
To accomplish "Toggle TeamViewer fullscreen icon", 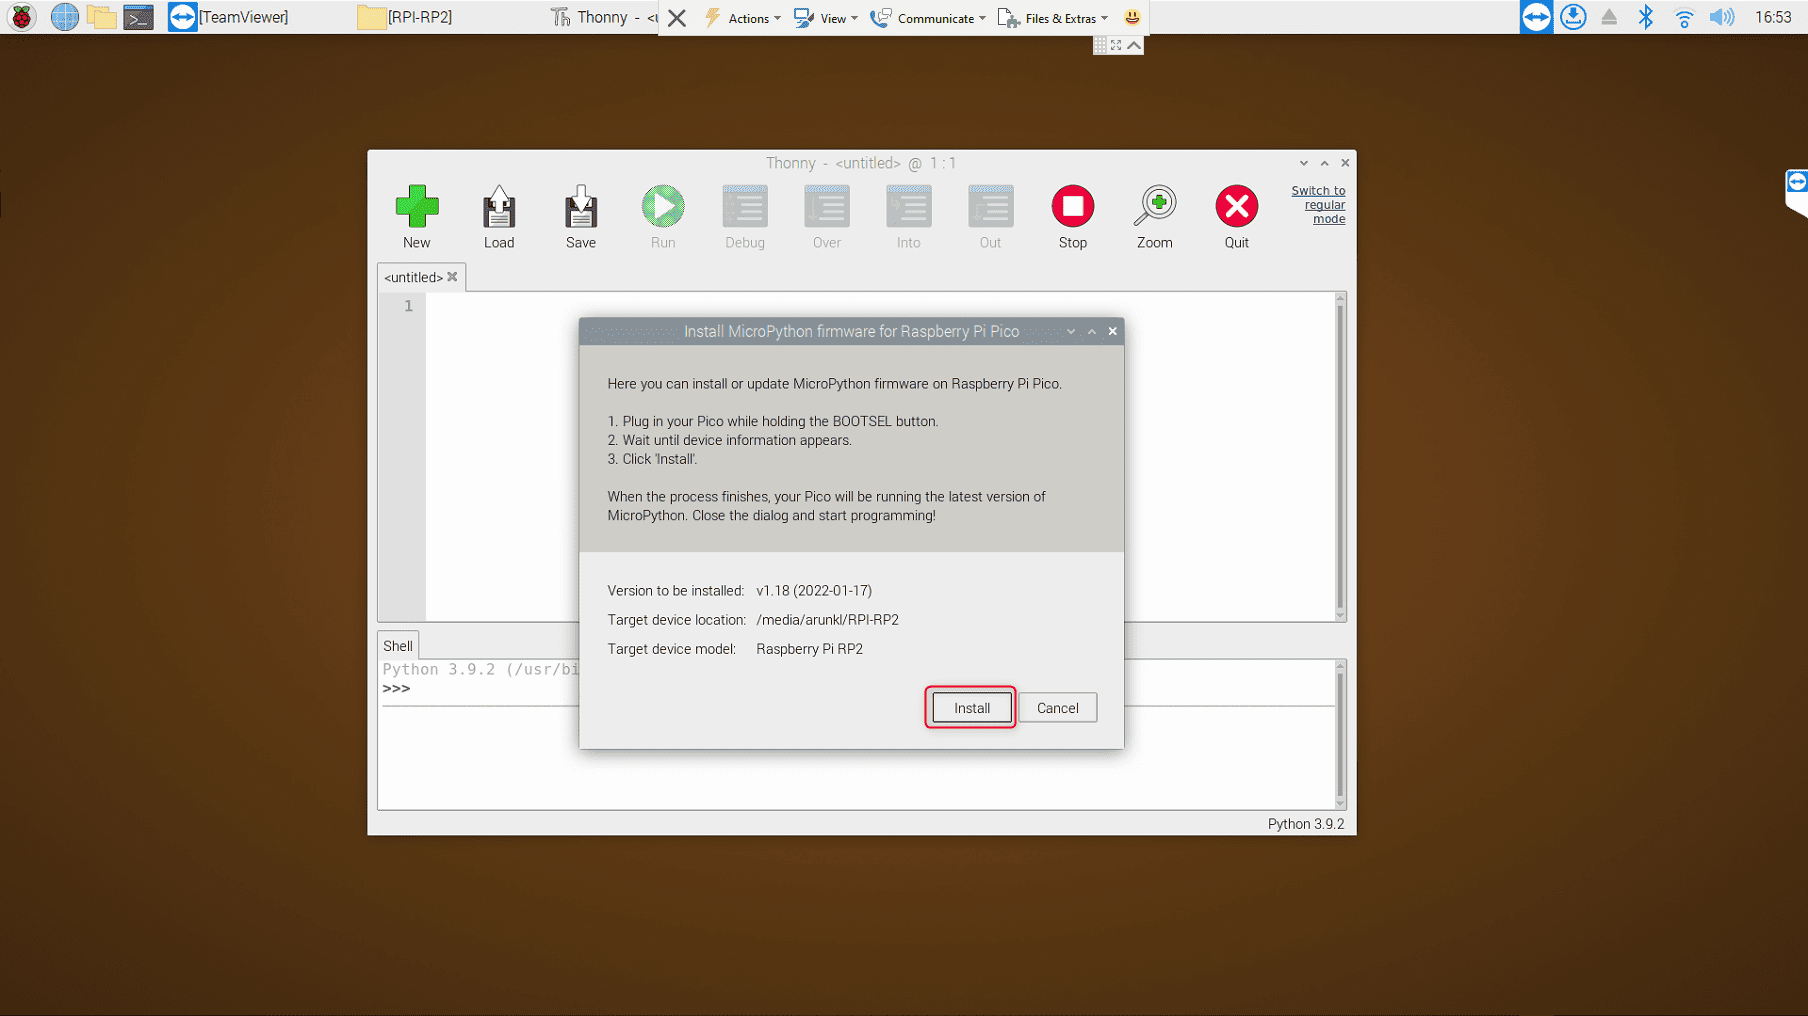I will [x=1116, y=45].
